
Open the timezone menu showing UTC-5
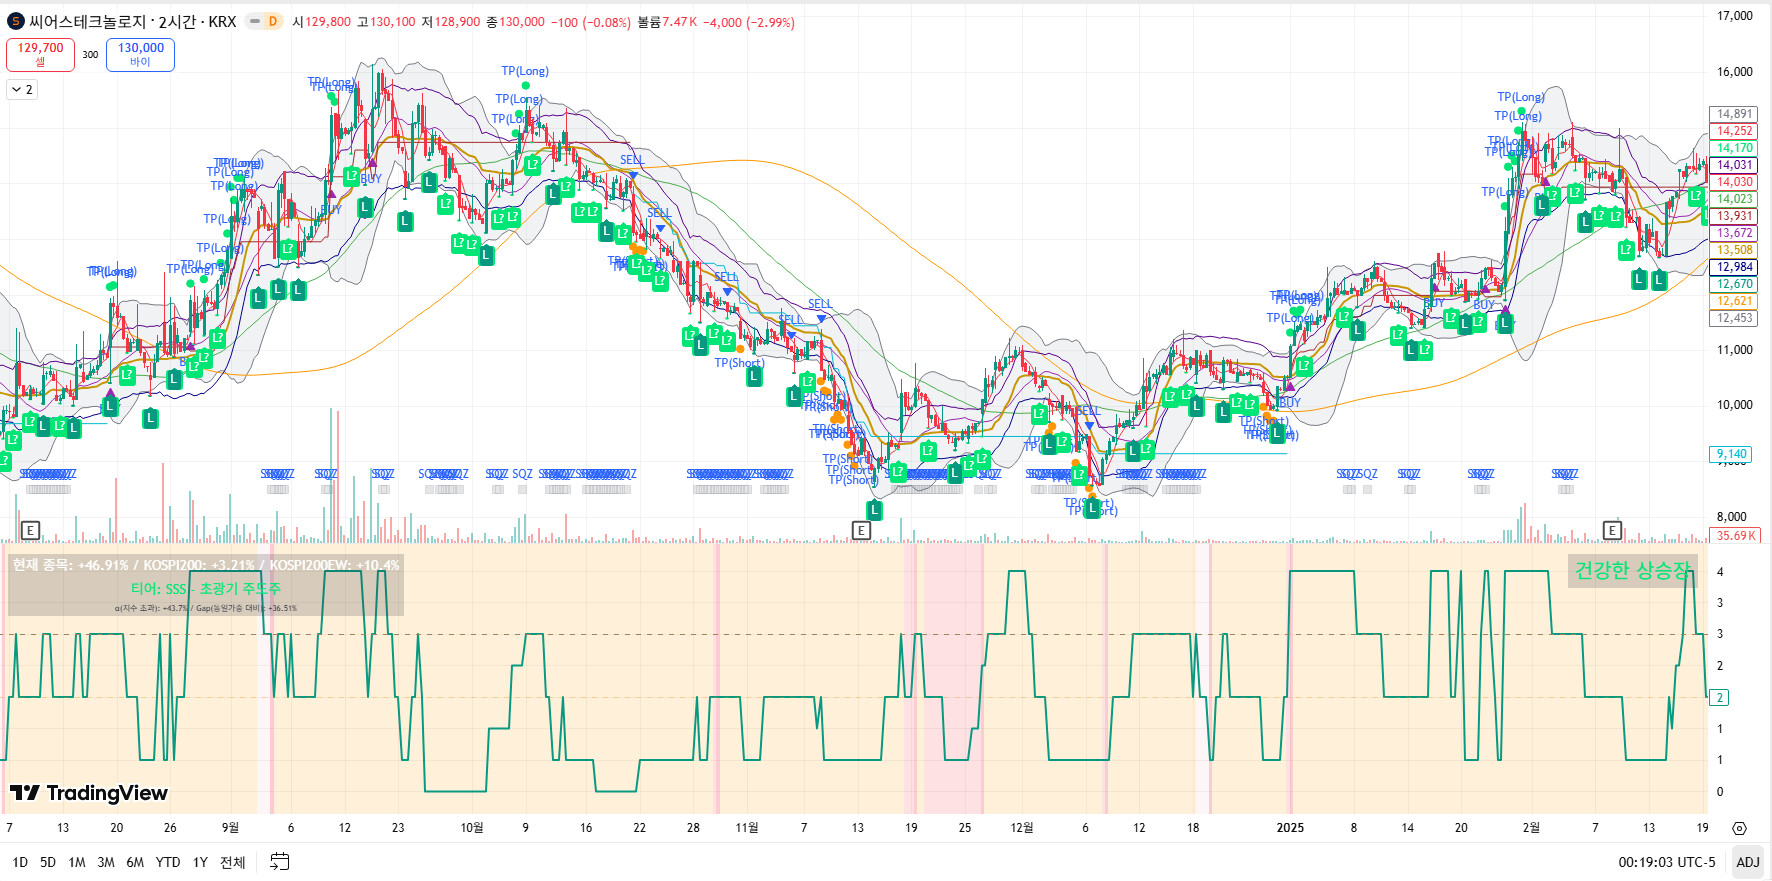[1666, 862]
